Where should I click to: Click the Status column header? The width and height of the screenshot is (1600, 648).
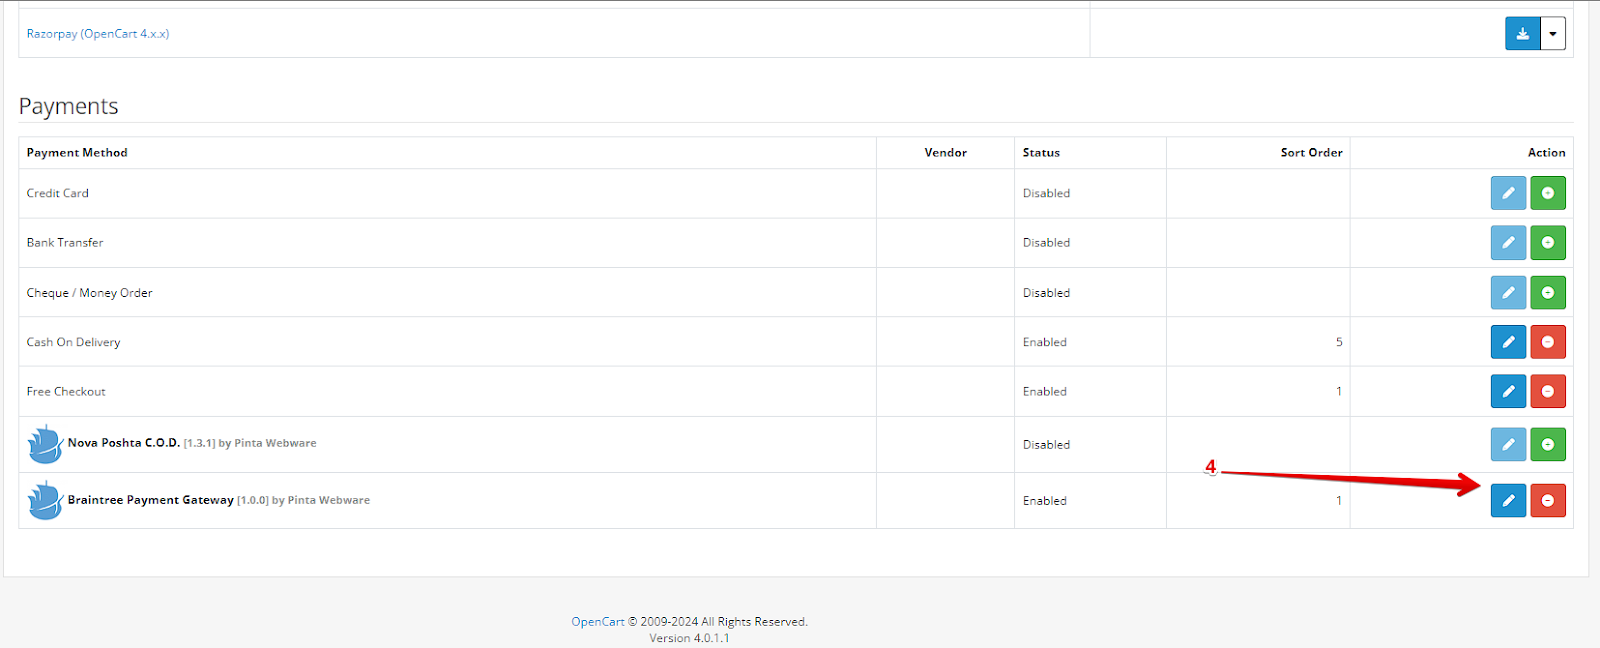tap(1041, 153)
